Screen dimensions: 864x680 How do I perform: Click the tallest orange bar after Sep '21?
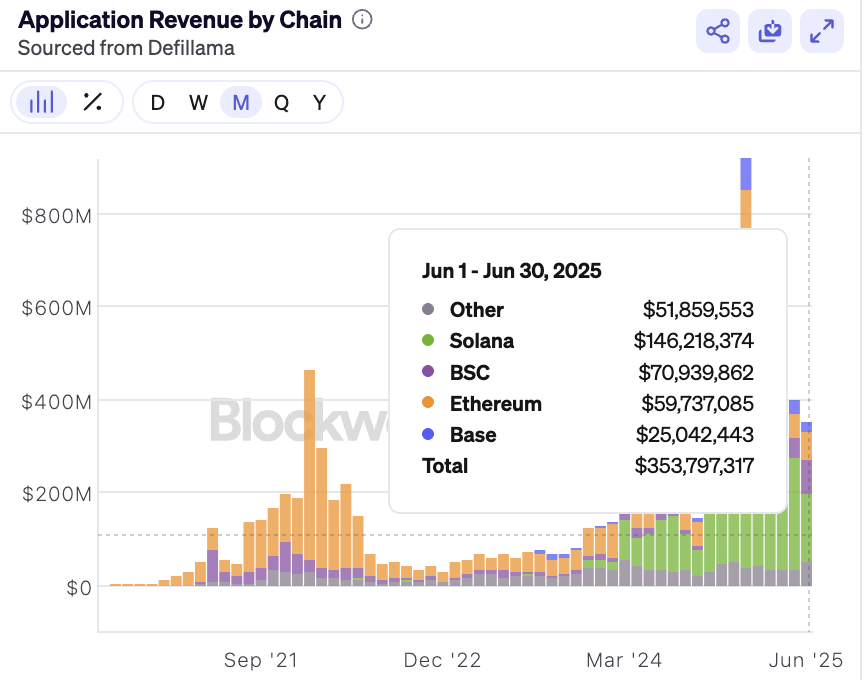310,477
